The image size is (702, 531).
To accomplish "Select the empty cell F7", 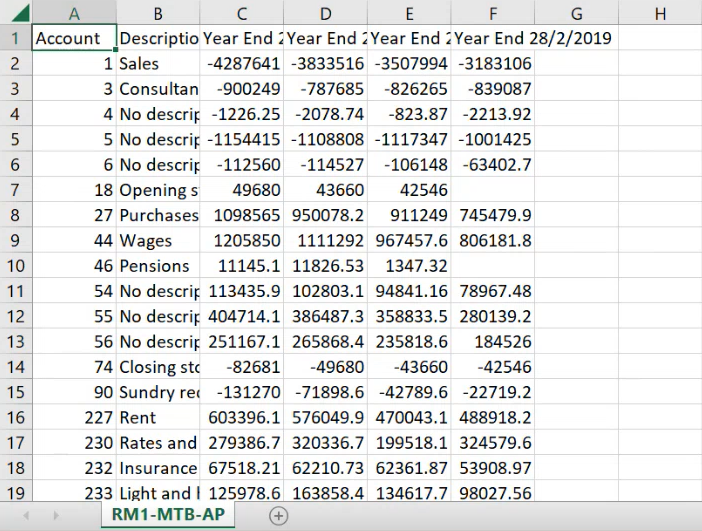I will pyautogui.click(x=493, y=190).
